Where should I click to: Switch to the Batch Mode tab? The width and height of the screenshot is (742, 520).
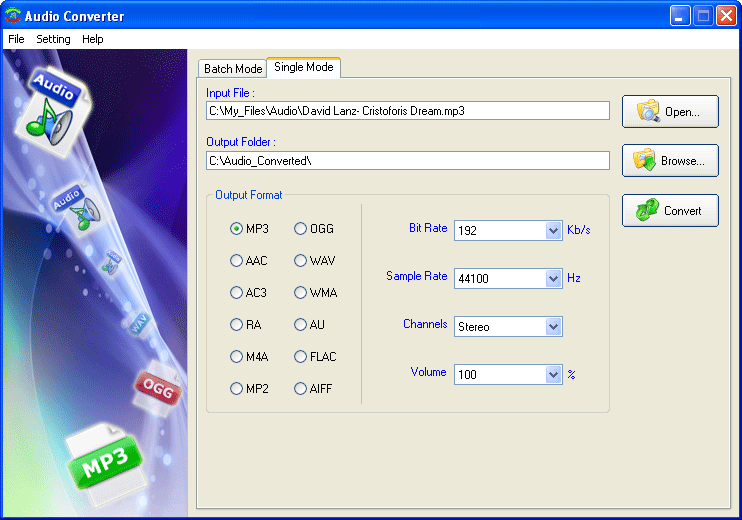233,69
